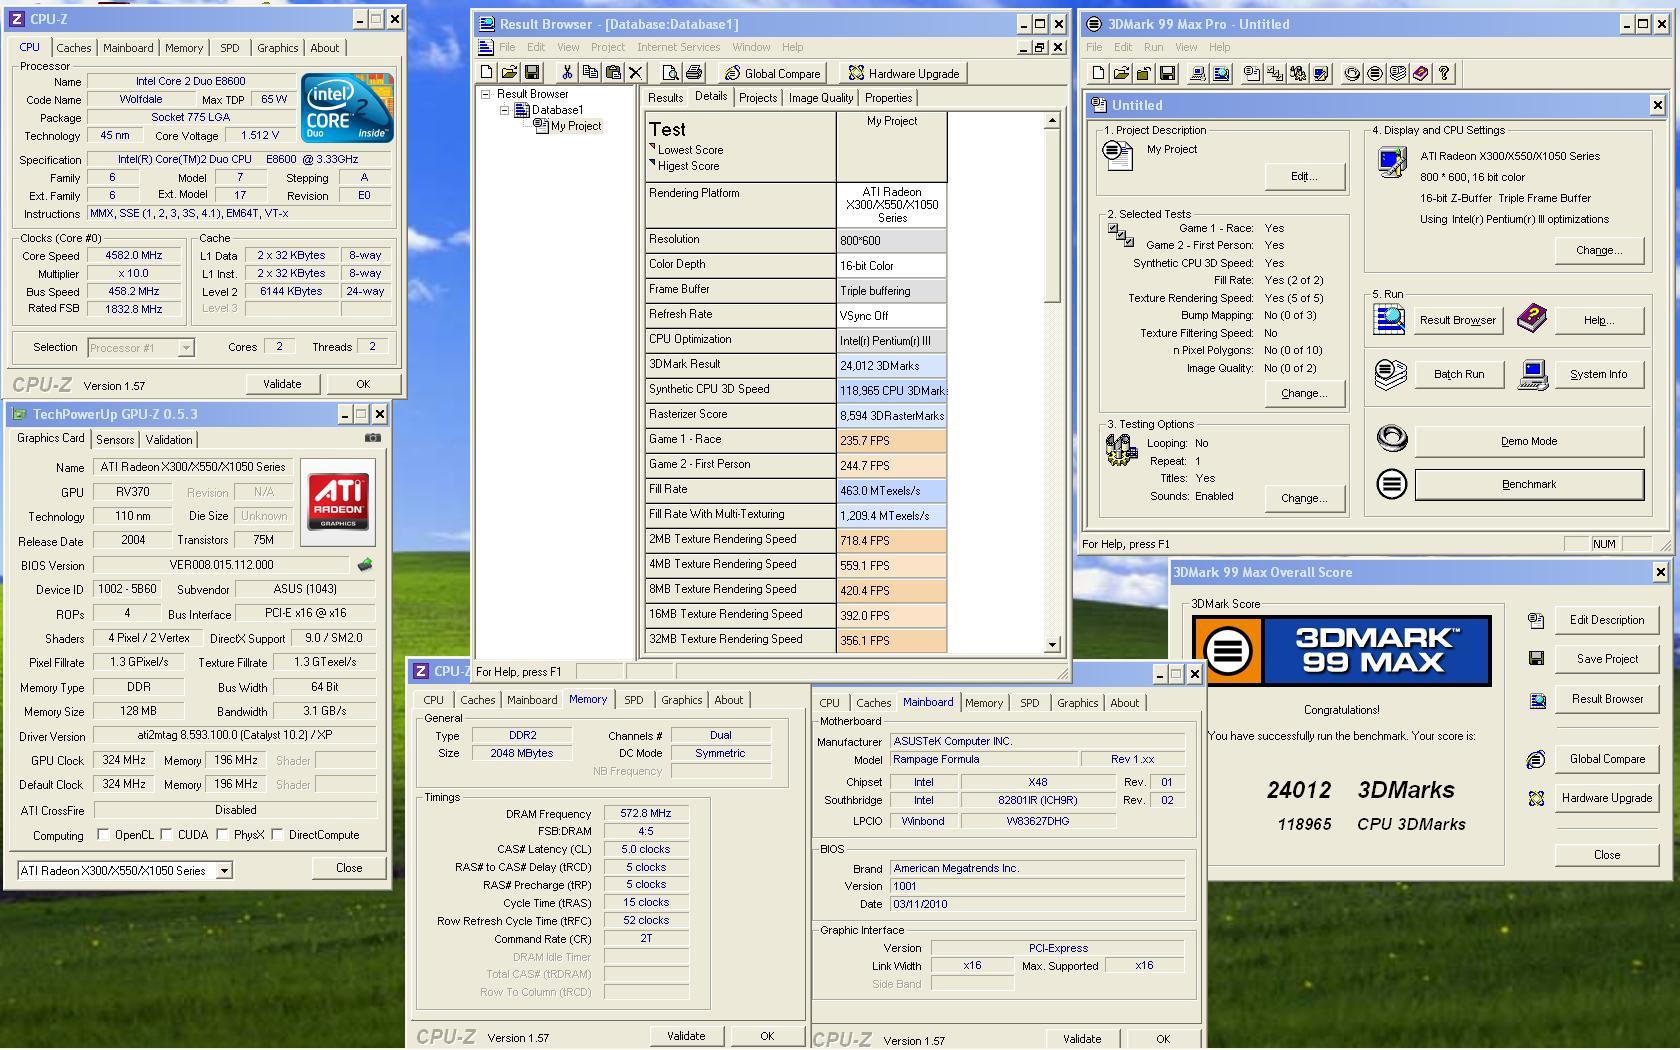Click Change button in Display and CPU Settings
Screen dimensions: 1680x1050
pyautogui.click(x=1599, y=250)
